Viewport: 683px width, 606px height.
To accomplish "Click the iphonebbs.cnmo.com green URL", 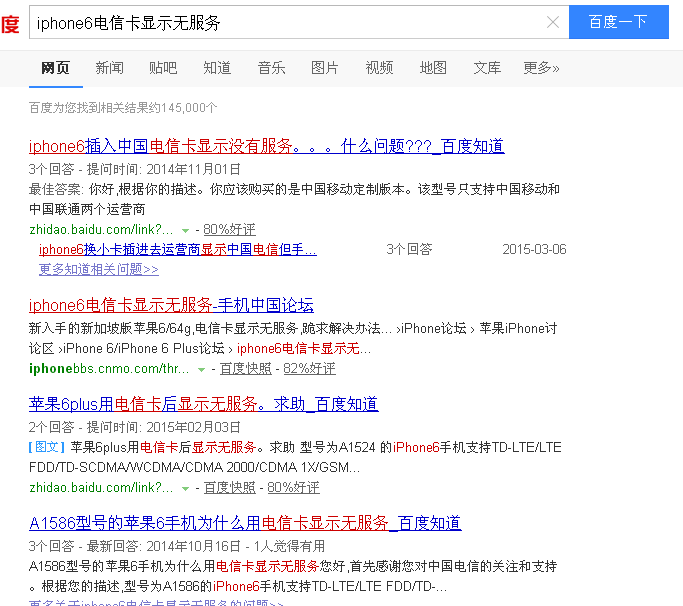I will (x=109, y=369).
